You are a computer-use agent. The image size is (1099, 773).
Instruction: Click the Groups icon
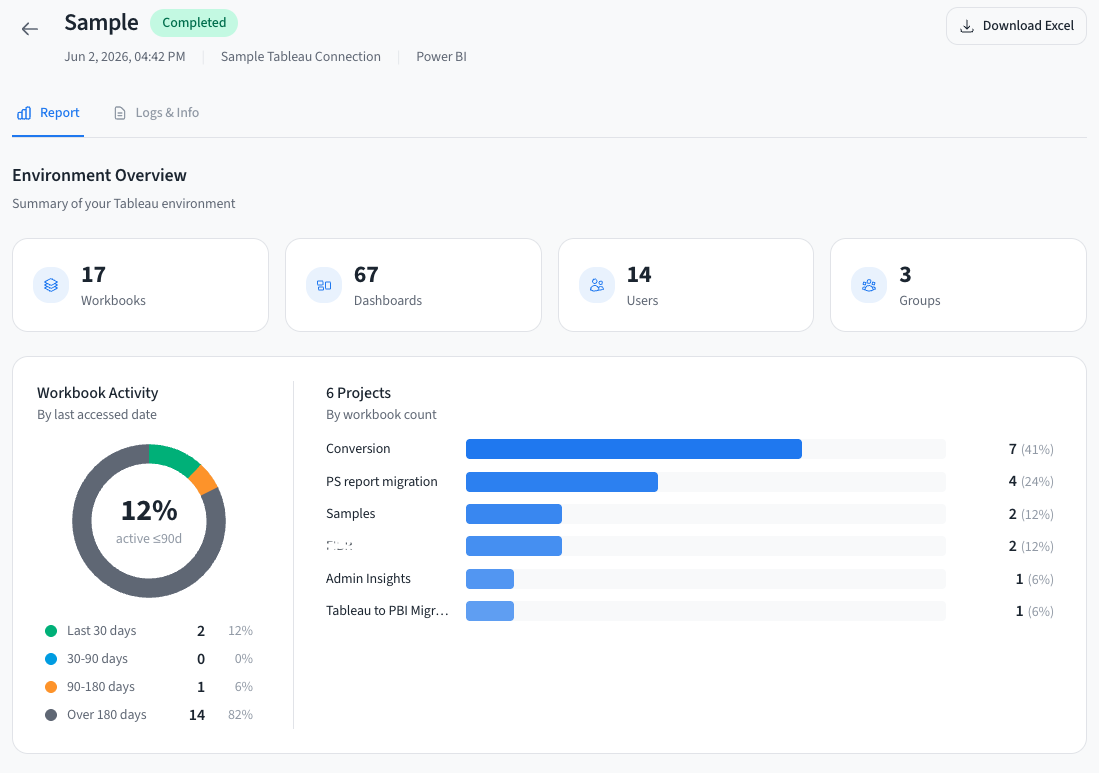[869, 285]
